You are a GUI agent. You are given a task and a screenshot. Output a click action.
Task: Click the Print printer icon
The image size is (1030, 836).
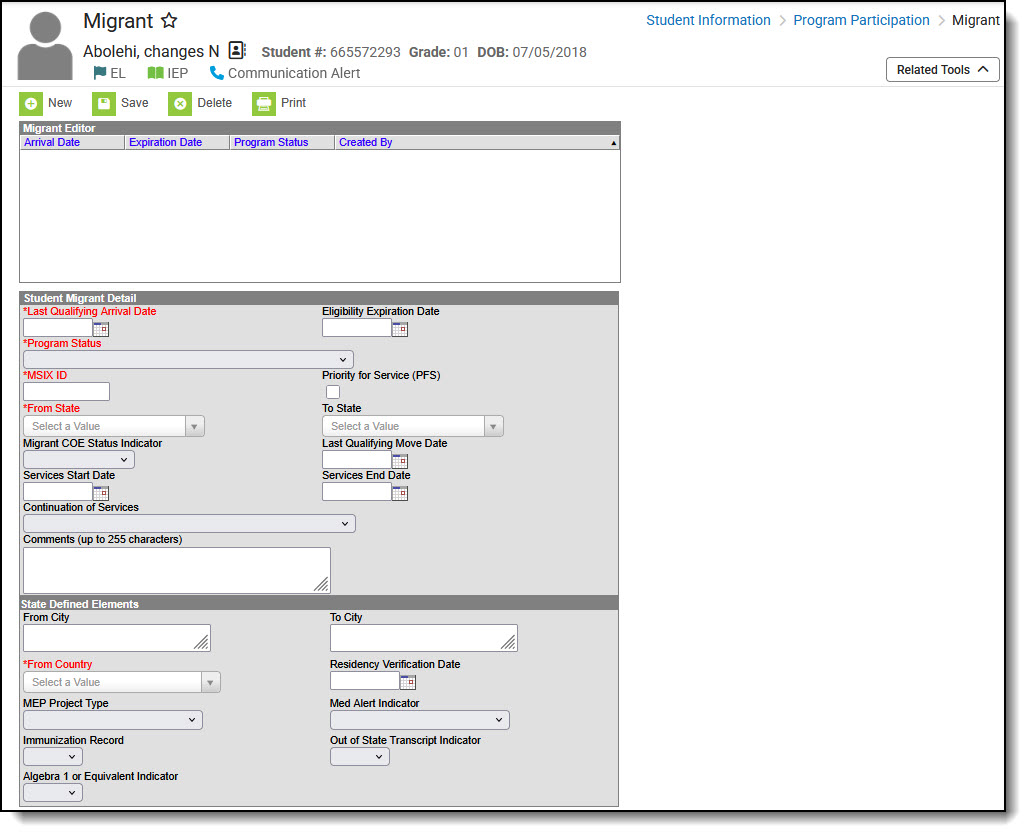click(263, 104)
